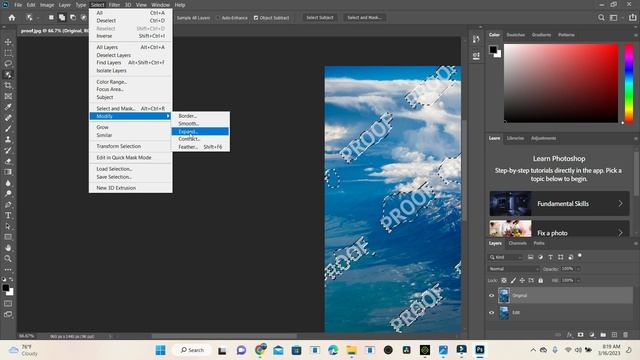640x360 pixels.
Task: Open the Normal blend mode dropdown
Action: (514, 269)
